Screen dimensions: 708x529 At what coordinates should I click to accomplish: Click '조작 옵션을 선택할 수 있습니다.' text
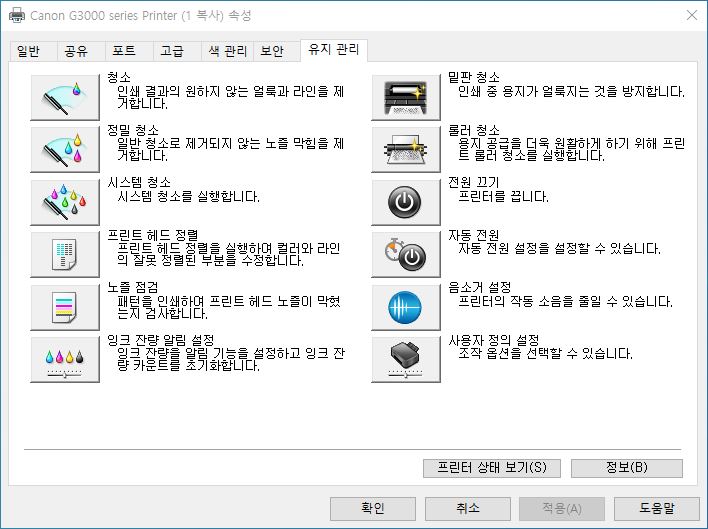pos(545,353)
